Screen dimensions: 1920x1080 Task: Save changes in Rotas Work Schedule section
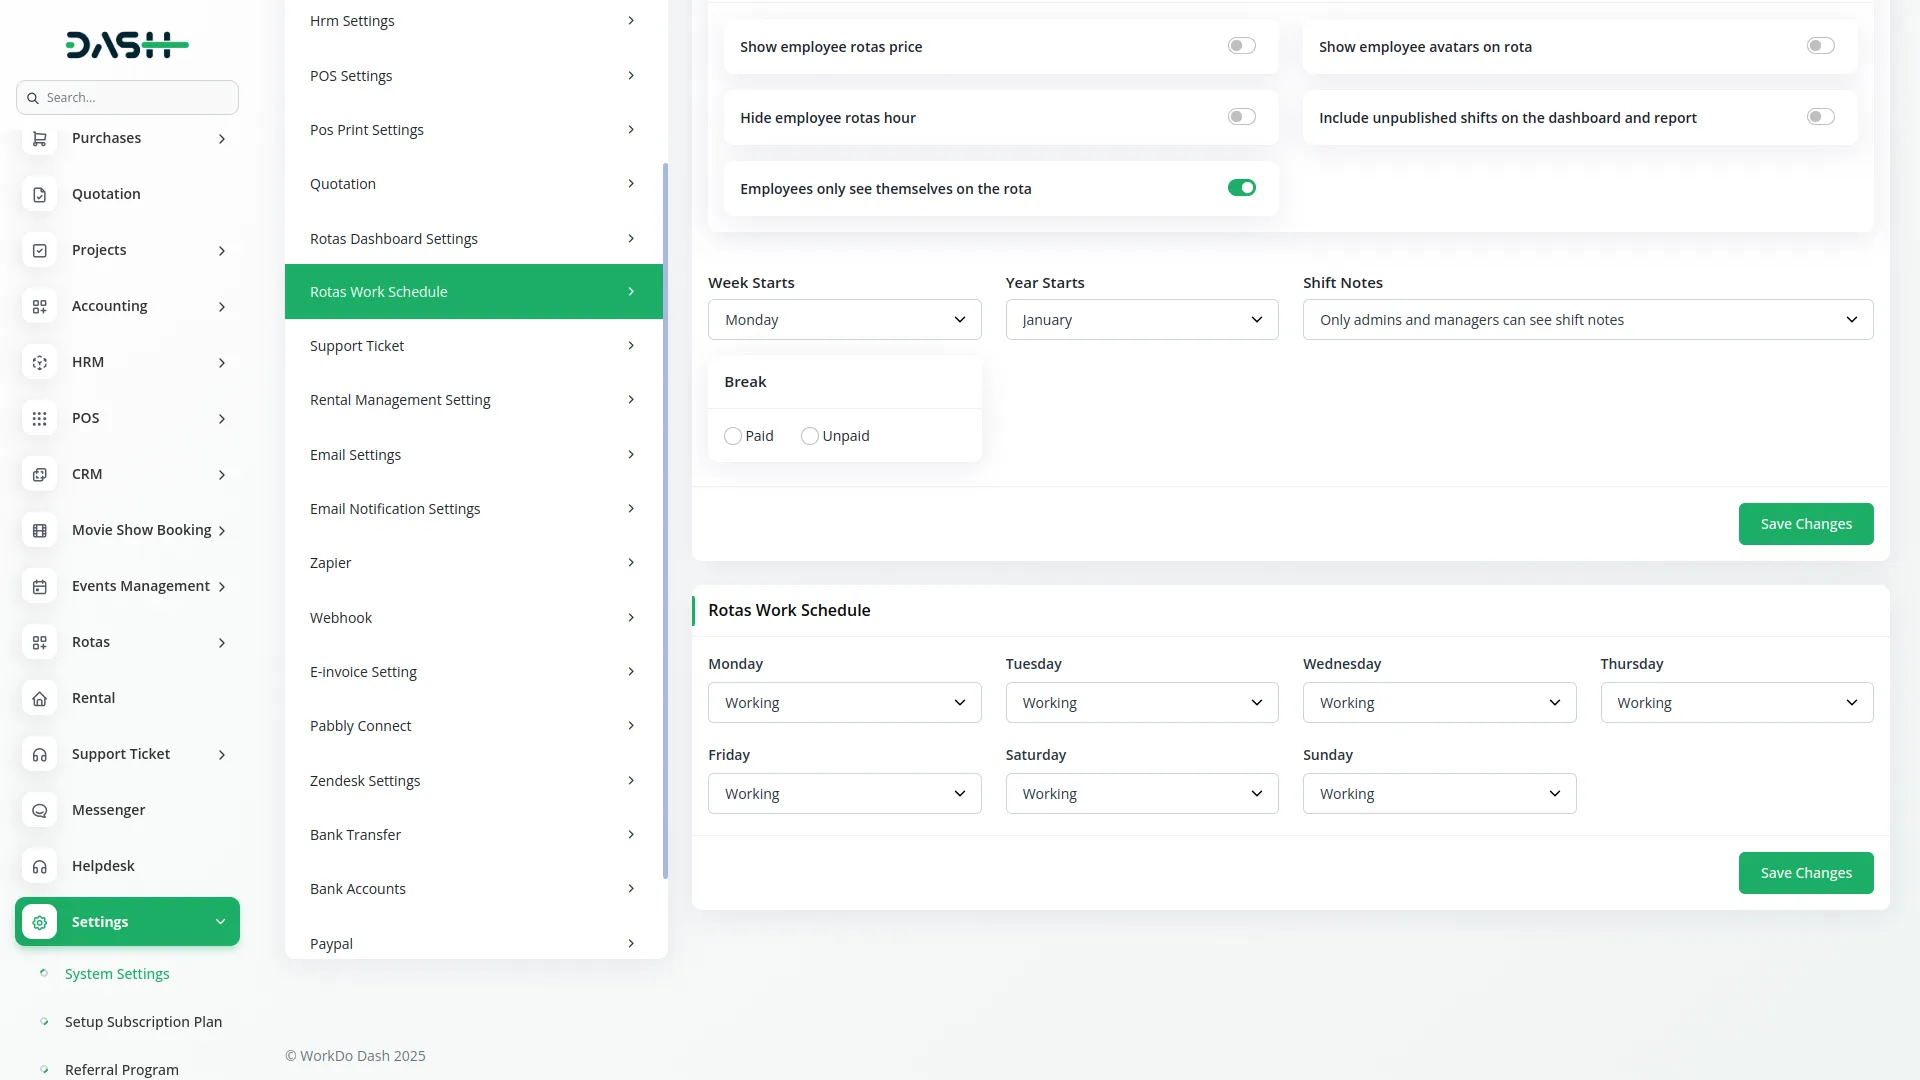point(1805,873)
